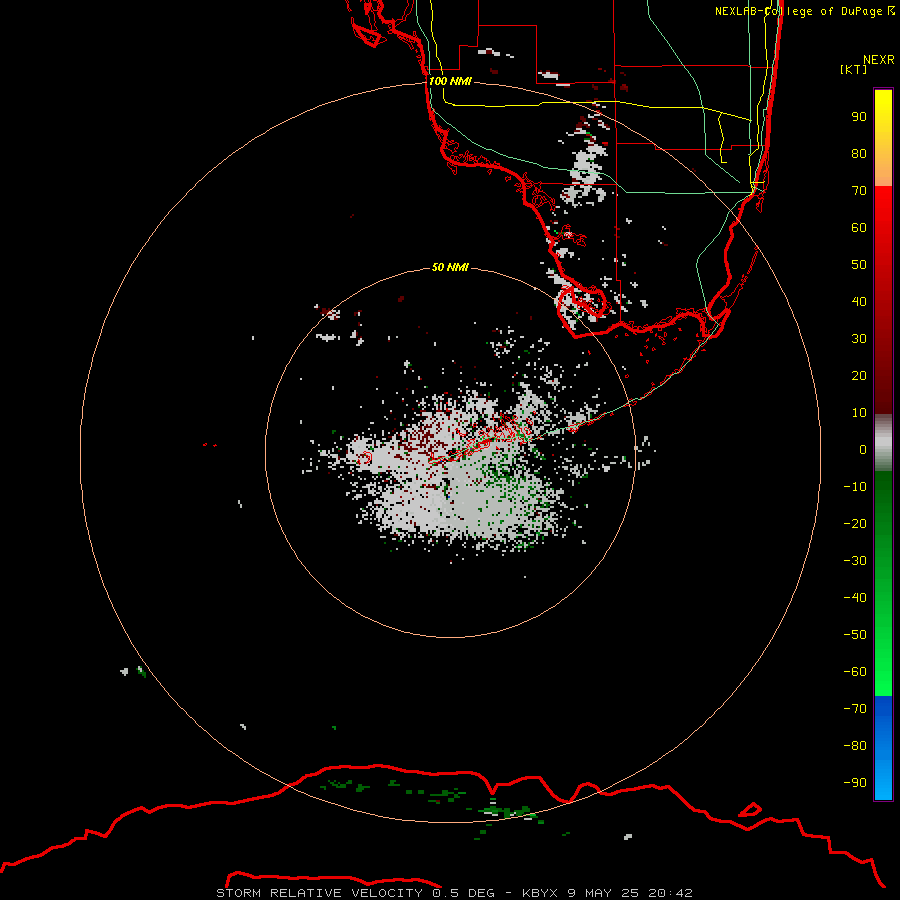Click the -80 value on velocity scale
The height and width of the screenshot is (900, 900).
[855, 746]
